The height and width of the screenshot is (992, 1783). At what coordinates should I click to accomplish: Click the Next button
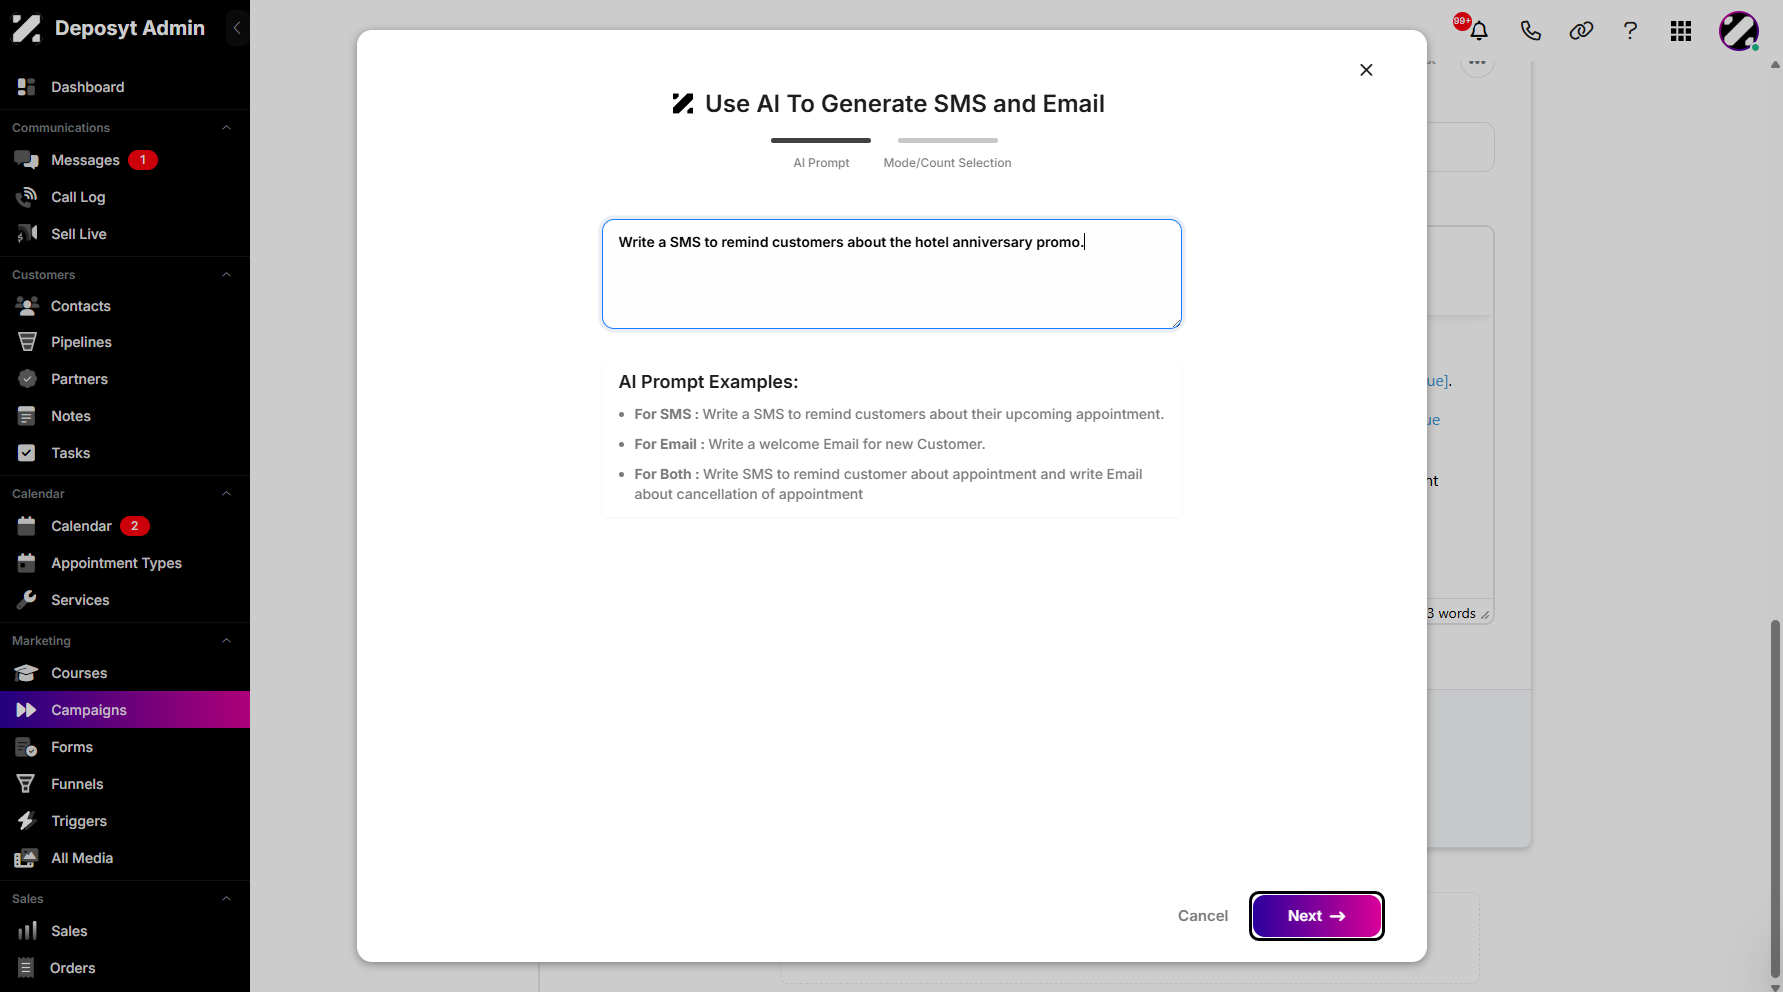point(1316,916)
